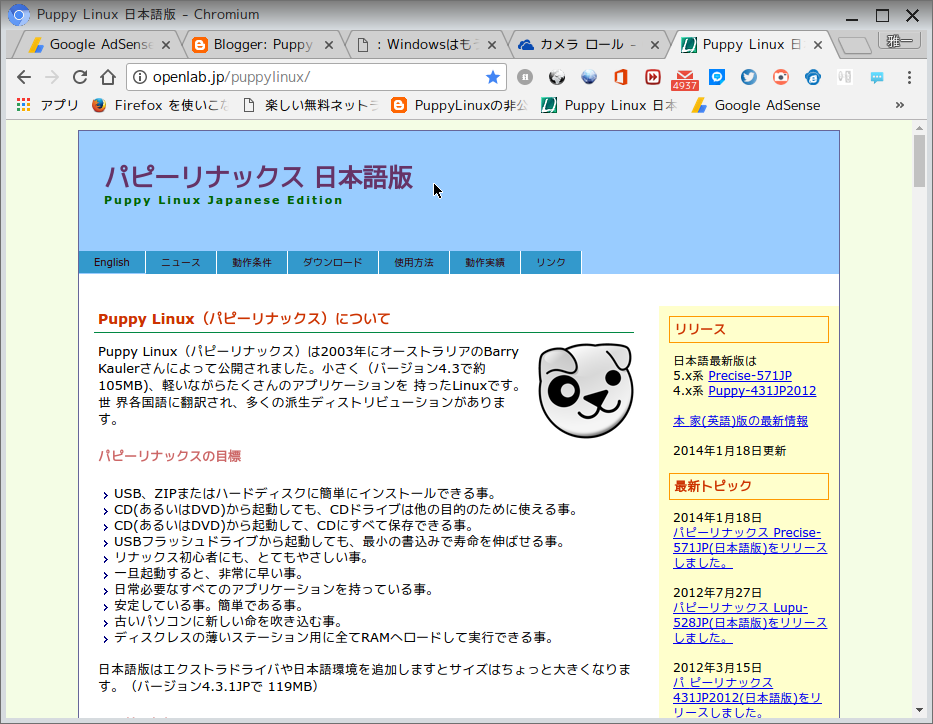This screenshot has width=933, height=724.
Task: Open the home page via house icon
Action: (108, 77)
